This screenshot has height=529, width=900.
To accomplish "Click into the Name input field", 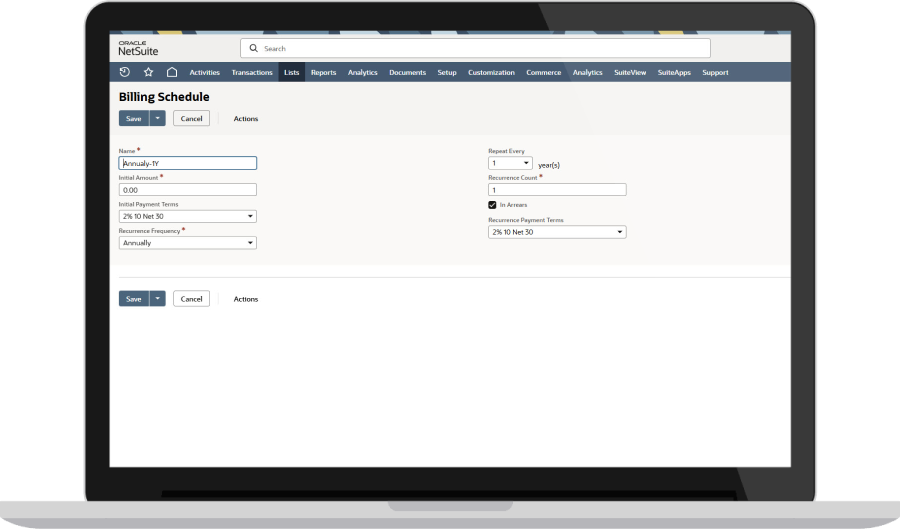I will (188, 163).
